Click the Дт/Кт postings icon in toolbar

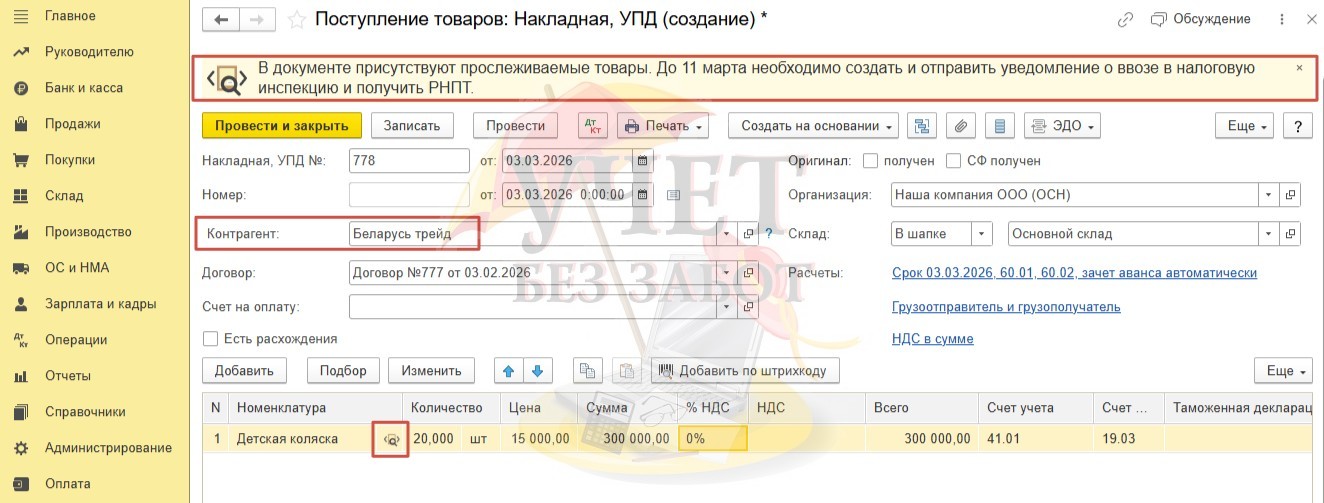[x=593, y=126]
